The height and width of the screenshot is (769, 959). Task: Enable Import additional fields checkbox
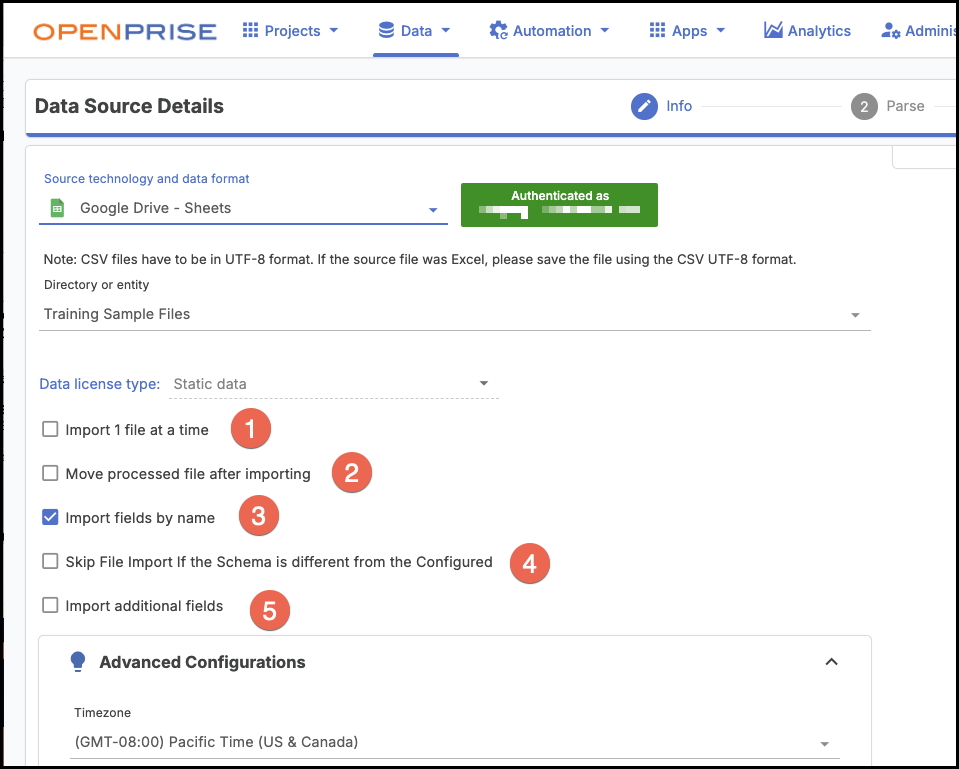pos(50,606)
